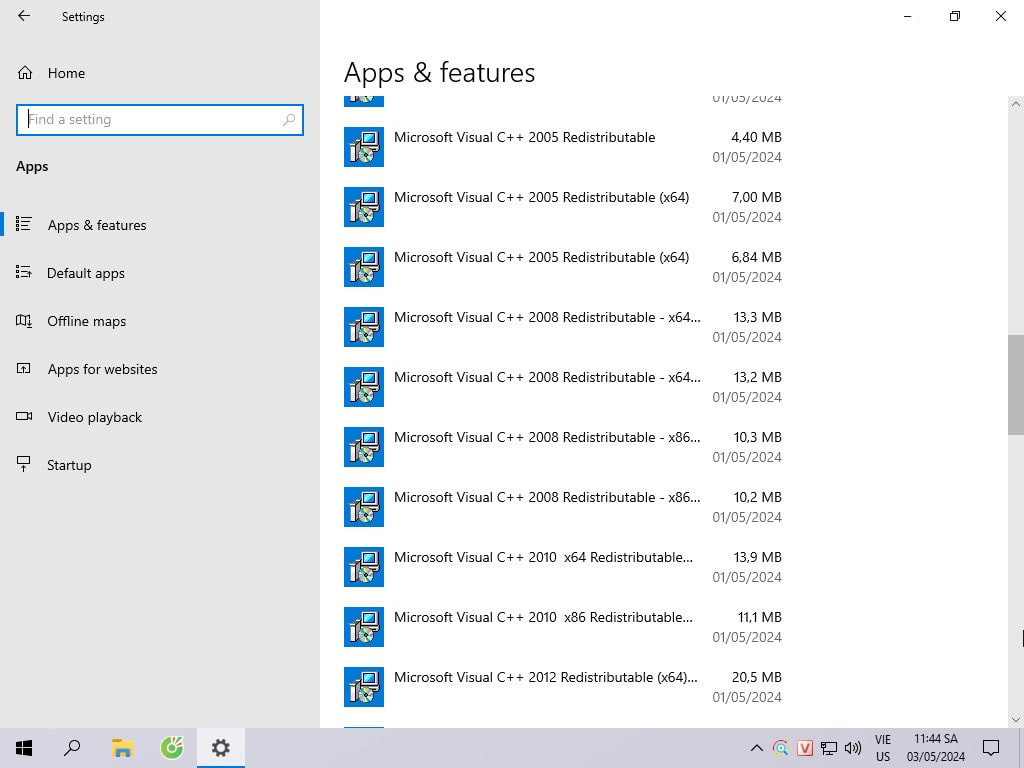This screenshot has width=1024, height=768.
Task: Open the Startup apps settings
Action: coord(69,465)
